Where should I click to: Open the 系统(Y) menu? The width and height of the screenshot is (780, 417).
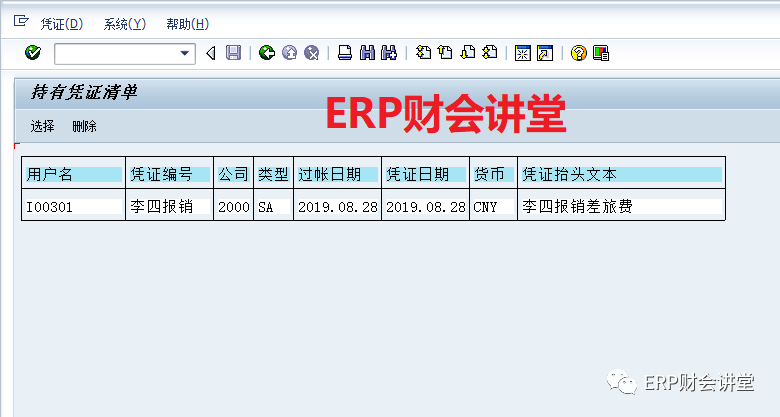[124, 24]
